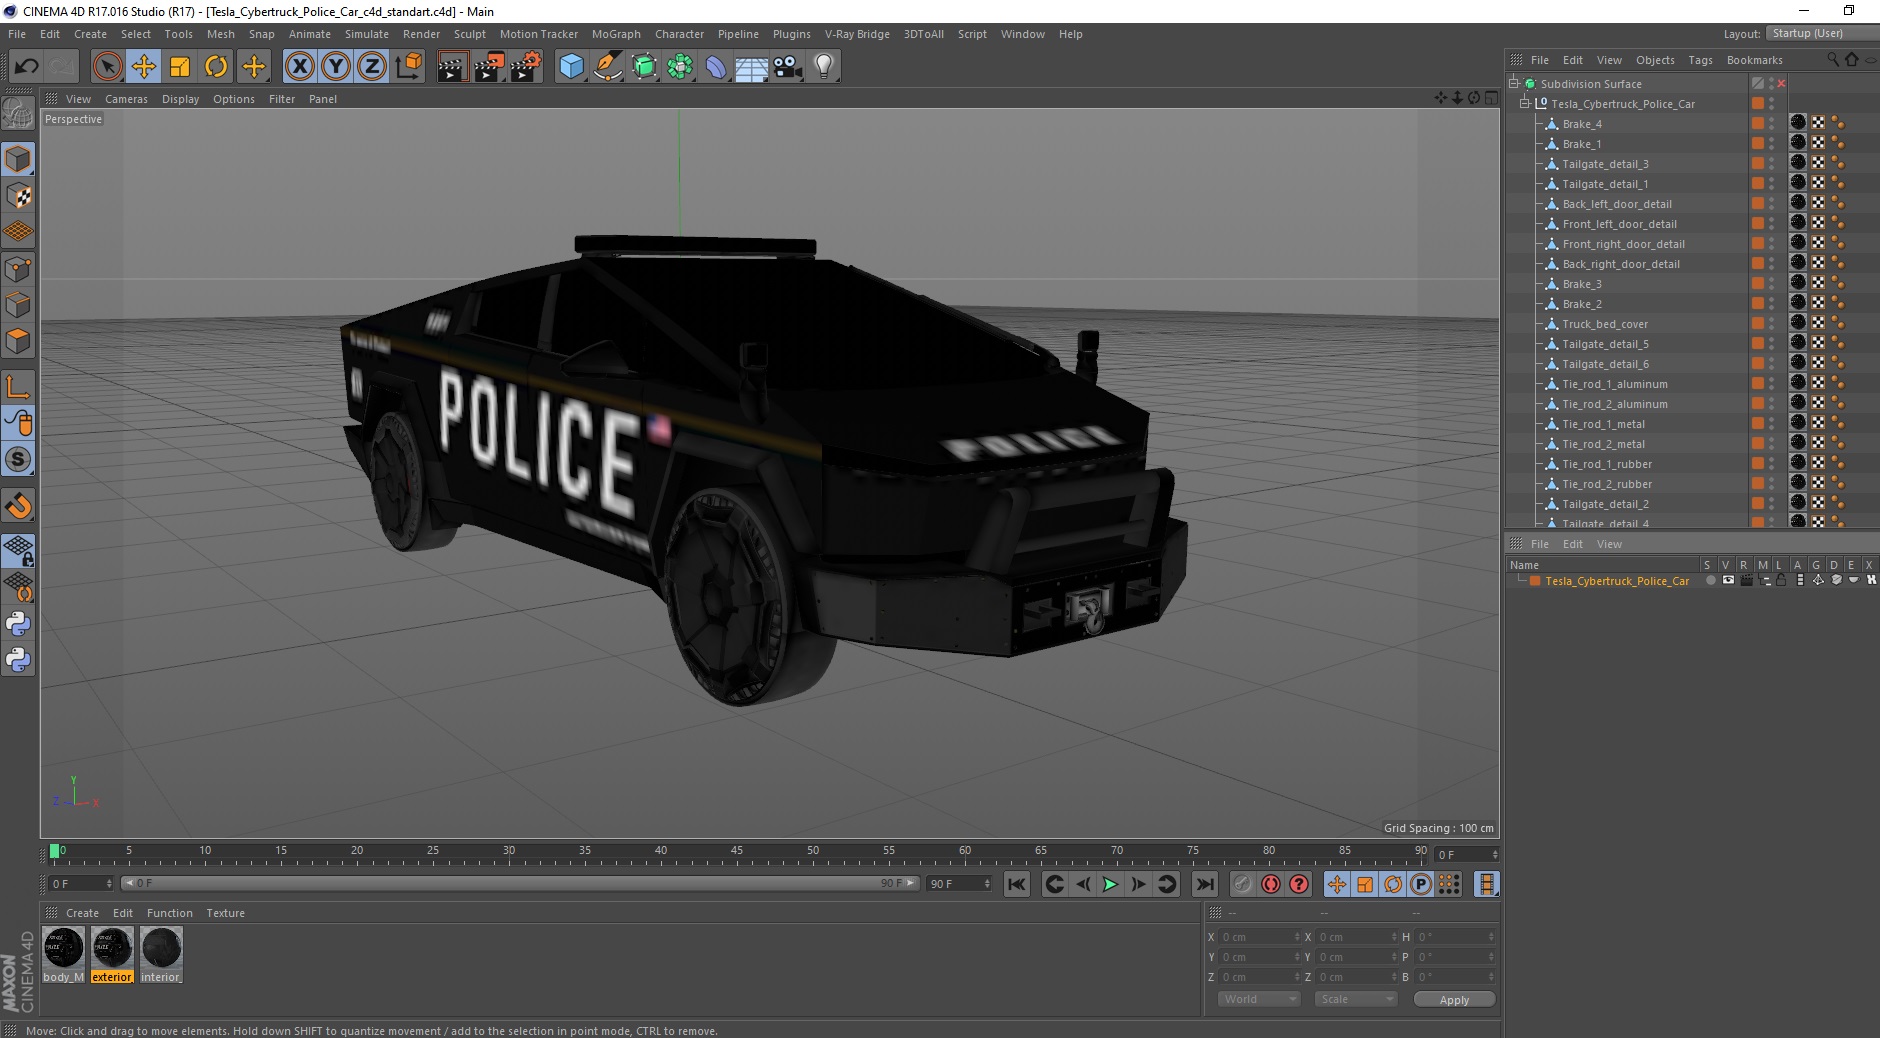Toggle Snap with S icon
Viewport: 1880px width, 1038px height.
(18, 460)
